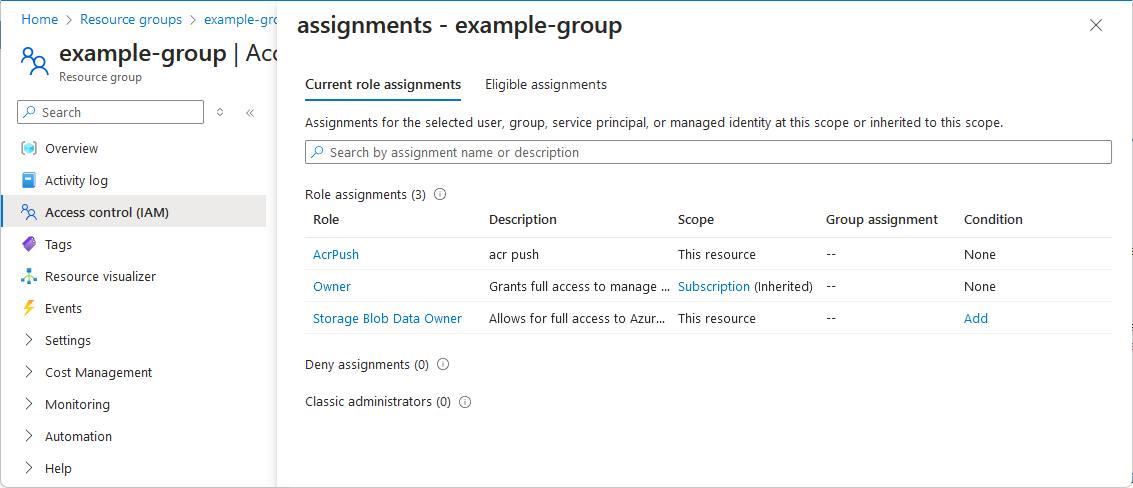Viewport: 1133px width, 488px height.
Task: Expand the Cost Management section
Action: tap(29, 372)
